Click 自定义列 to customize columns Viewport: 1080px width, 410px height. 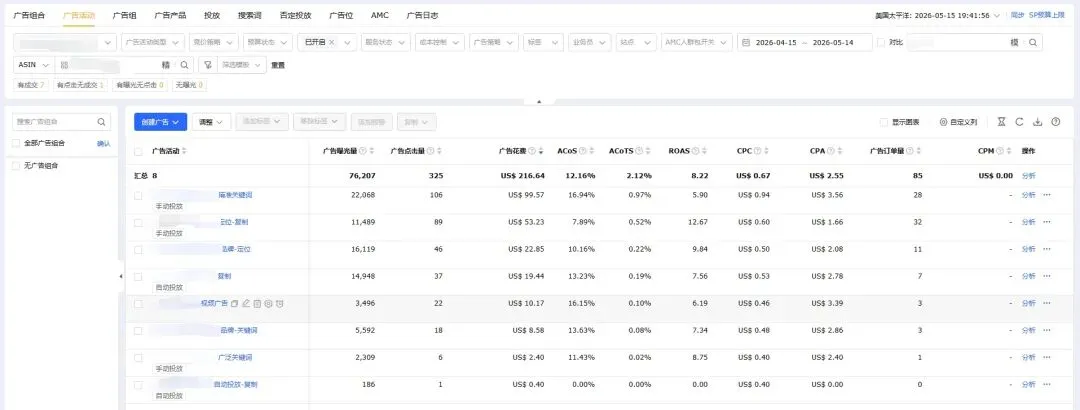[x=959, y=122]
